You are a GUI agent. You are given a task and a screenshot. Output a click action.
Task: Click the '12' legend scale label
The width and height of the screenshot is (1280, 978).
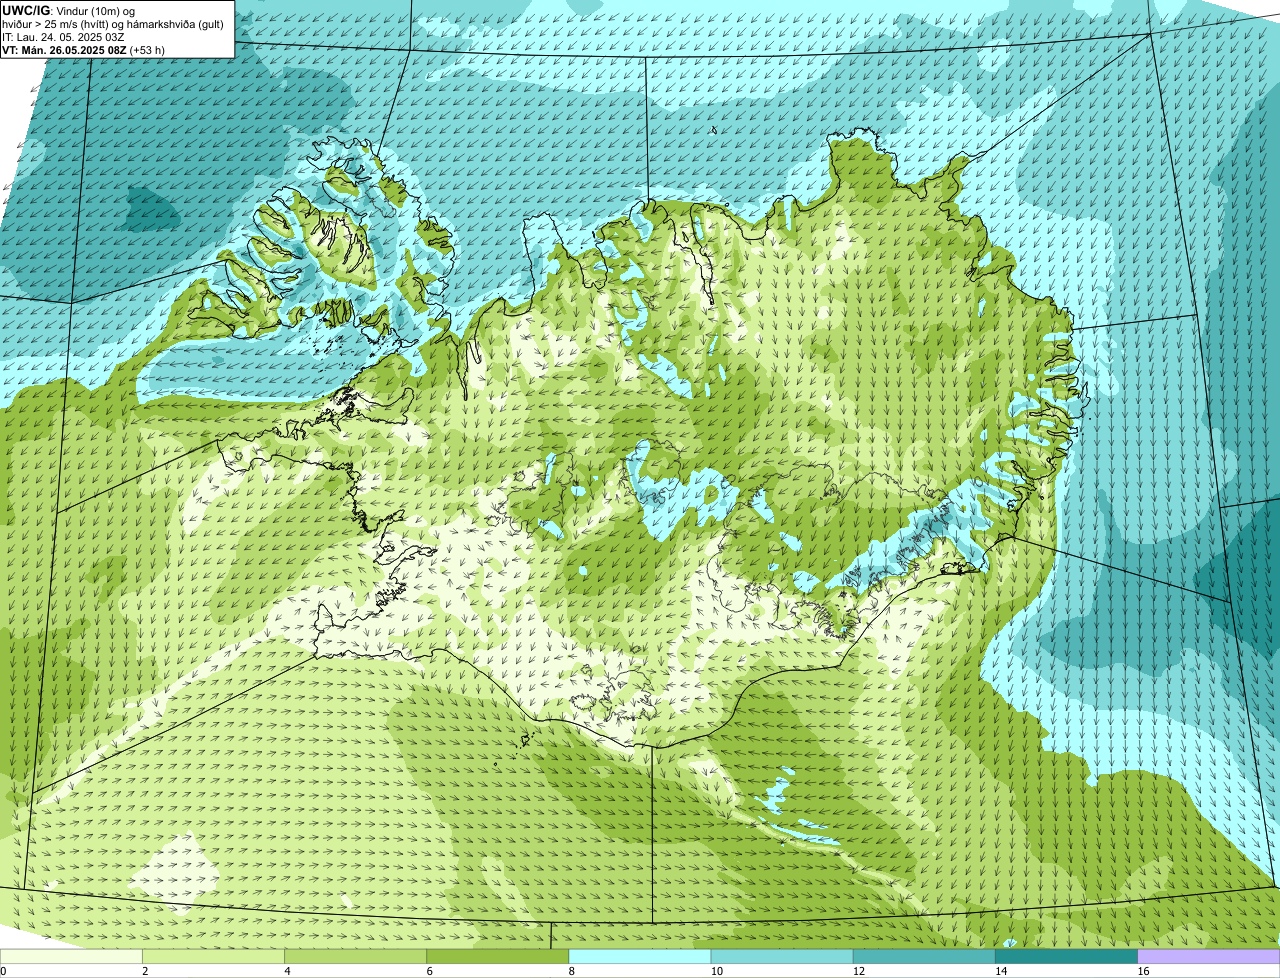point(858,971)
